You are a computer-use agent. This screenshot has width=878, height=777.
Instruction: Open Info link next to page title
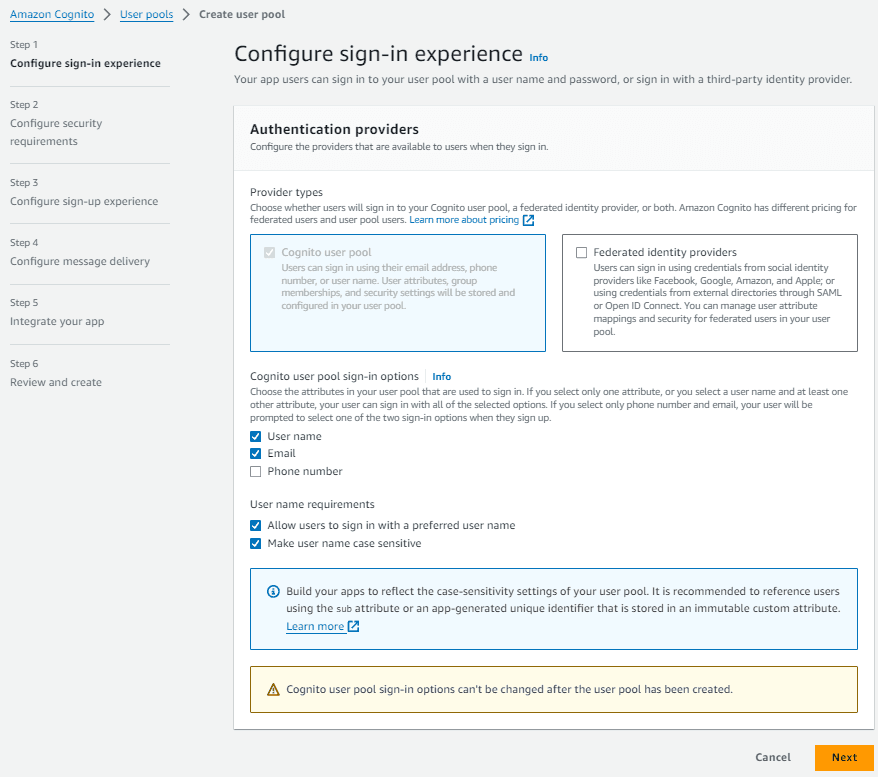click(x=539, y=58)
